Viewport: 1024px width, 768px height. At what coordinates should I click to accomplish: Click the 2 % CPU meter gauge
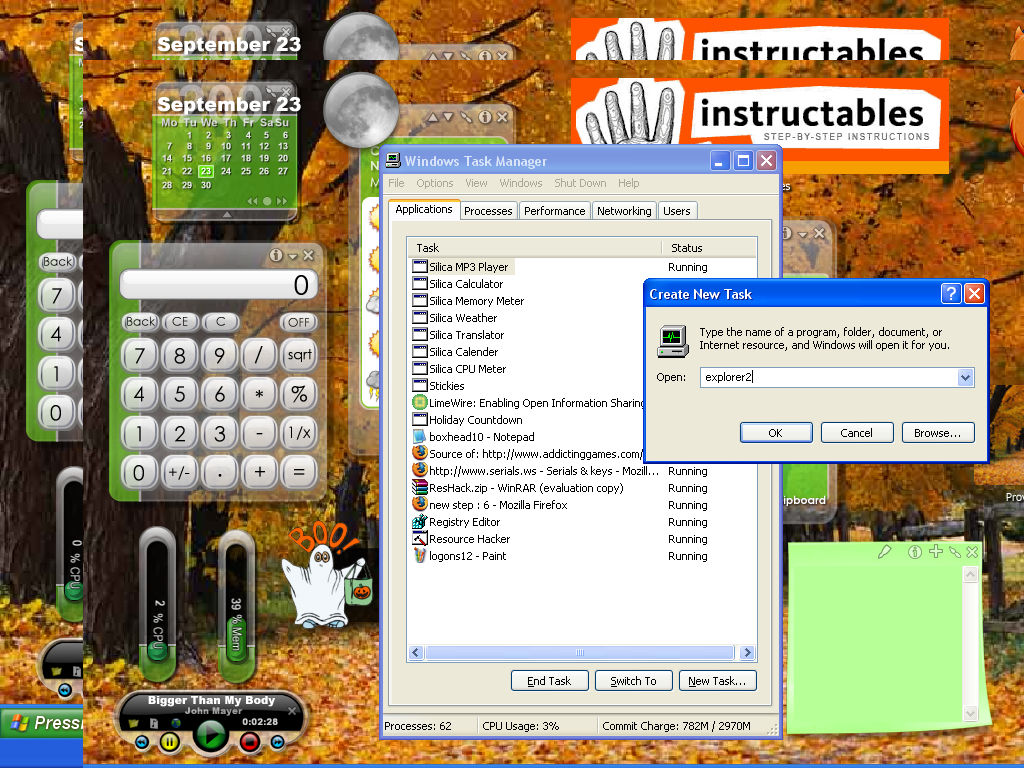pyautogui.click(x=157, y=605)
